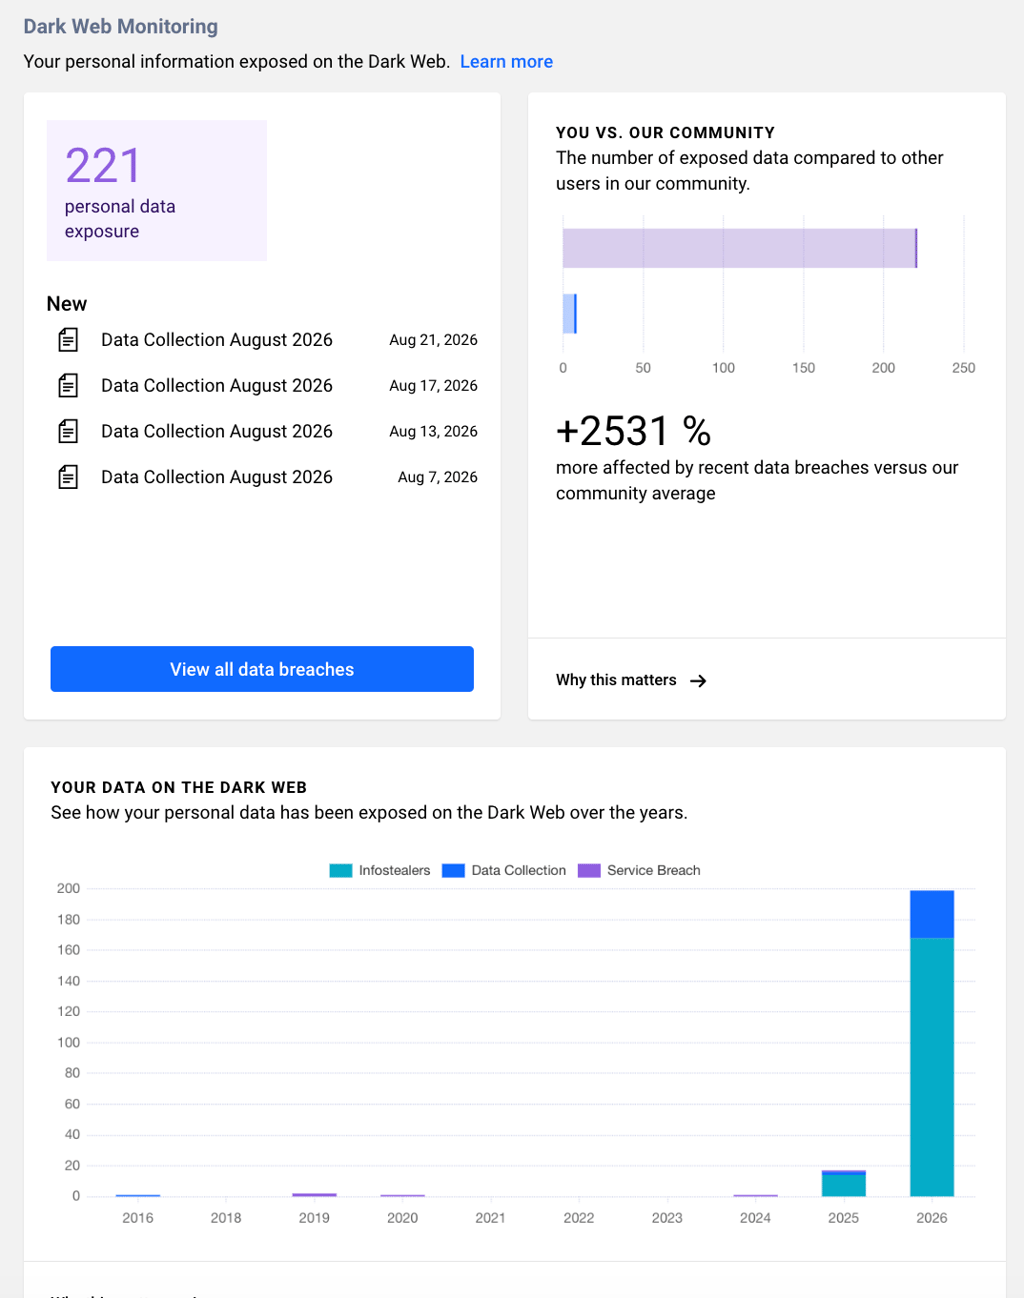Viewport: 1024px width, 1298px height.
Task: Click the 221 personal data exposure tile
Action: [157, 190]
